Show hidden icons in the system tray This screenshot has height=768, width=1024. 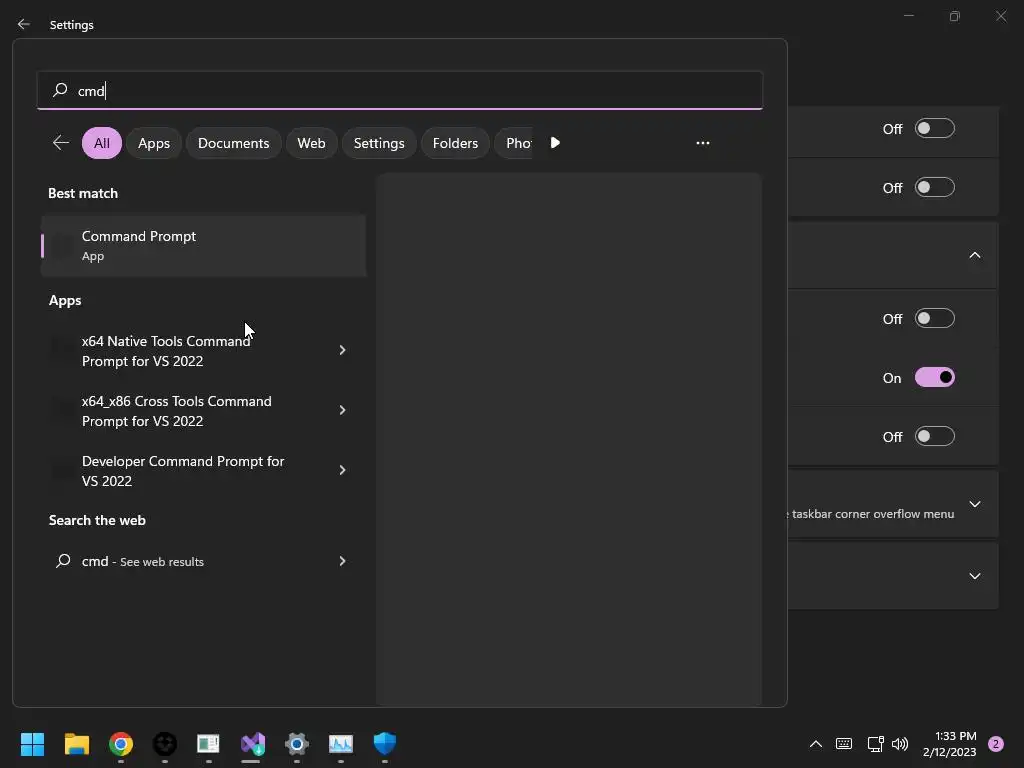816,743
